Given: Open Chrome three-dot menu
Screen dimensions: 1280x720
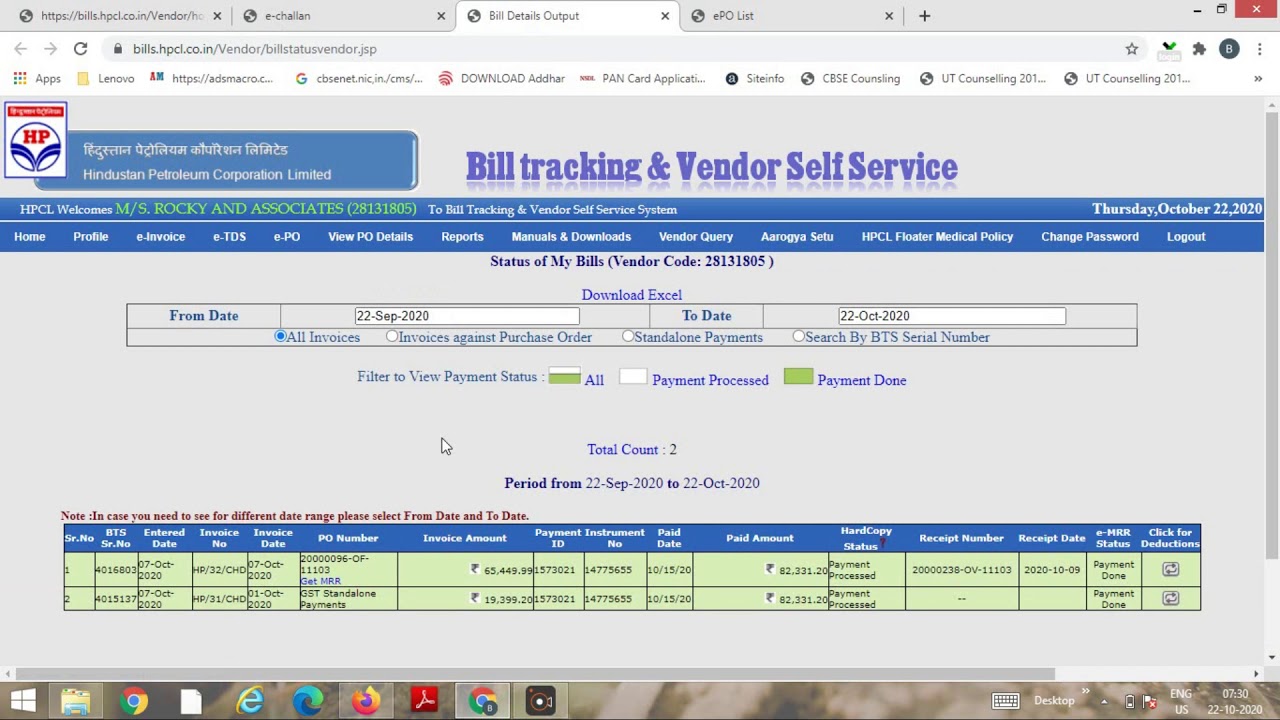Looking at the screenshot, I should [1259, 48].
